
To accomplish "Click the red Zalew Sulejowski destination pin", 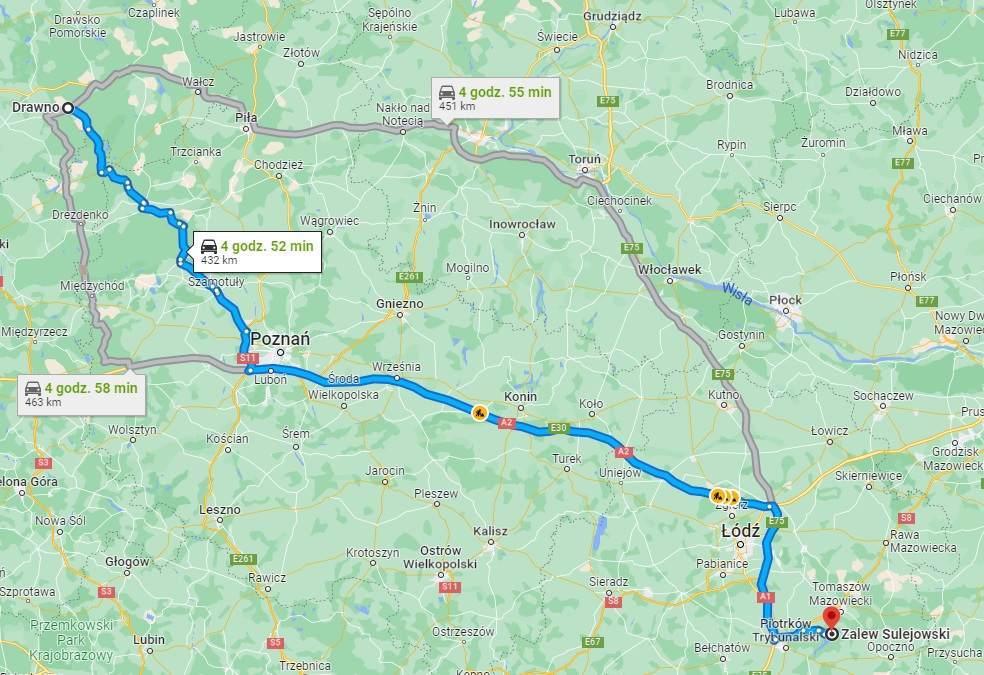I will tap(832, 619).
